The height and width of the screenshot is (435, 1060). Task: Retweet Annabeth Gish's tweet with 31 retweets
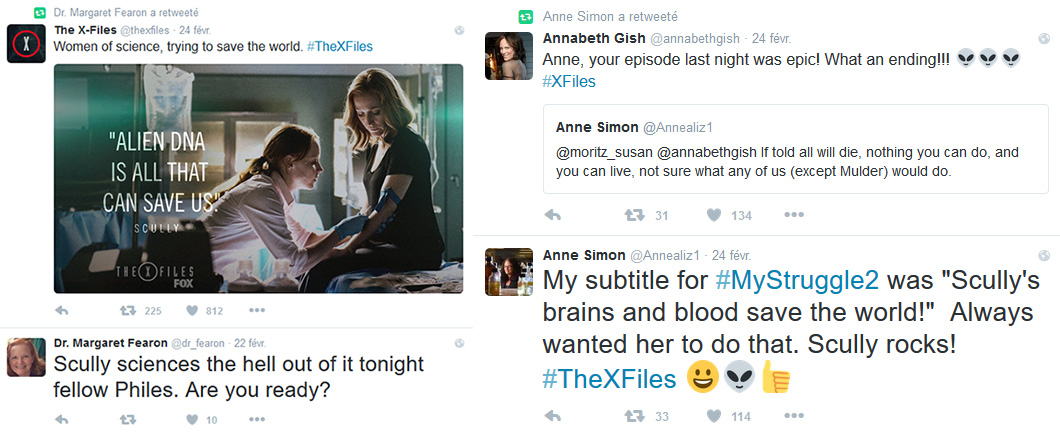[x=633, y=215]
